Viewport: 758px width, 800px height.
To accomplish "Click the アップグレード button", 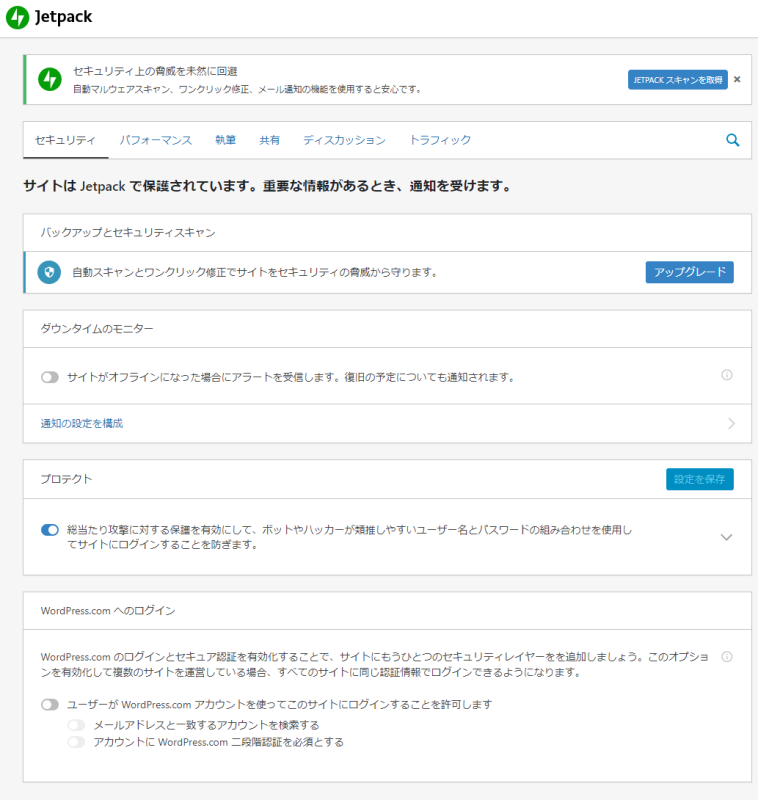I will coord(689,272).
